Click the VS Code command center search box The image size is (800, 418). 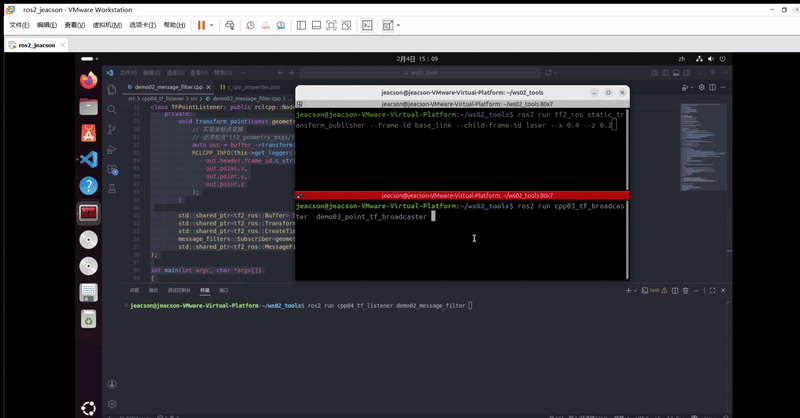(420, 73)
